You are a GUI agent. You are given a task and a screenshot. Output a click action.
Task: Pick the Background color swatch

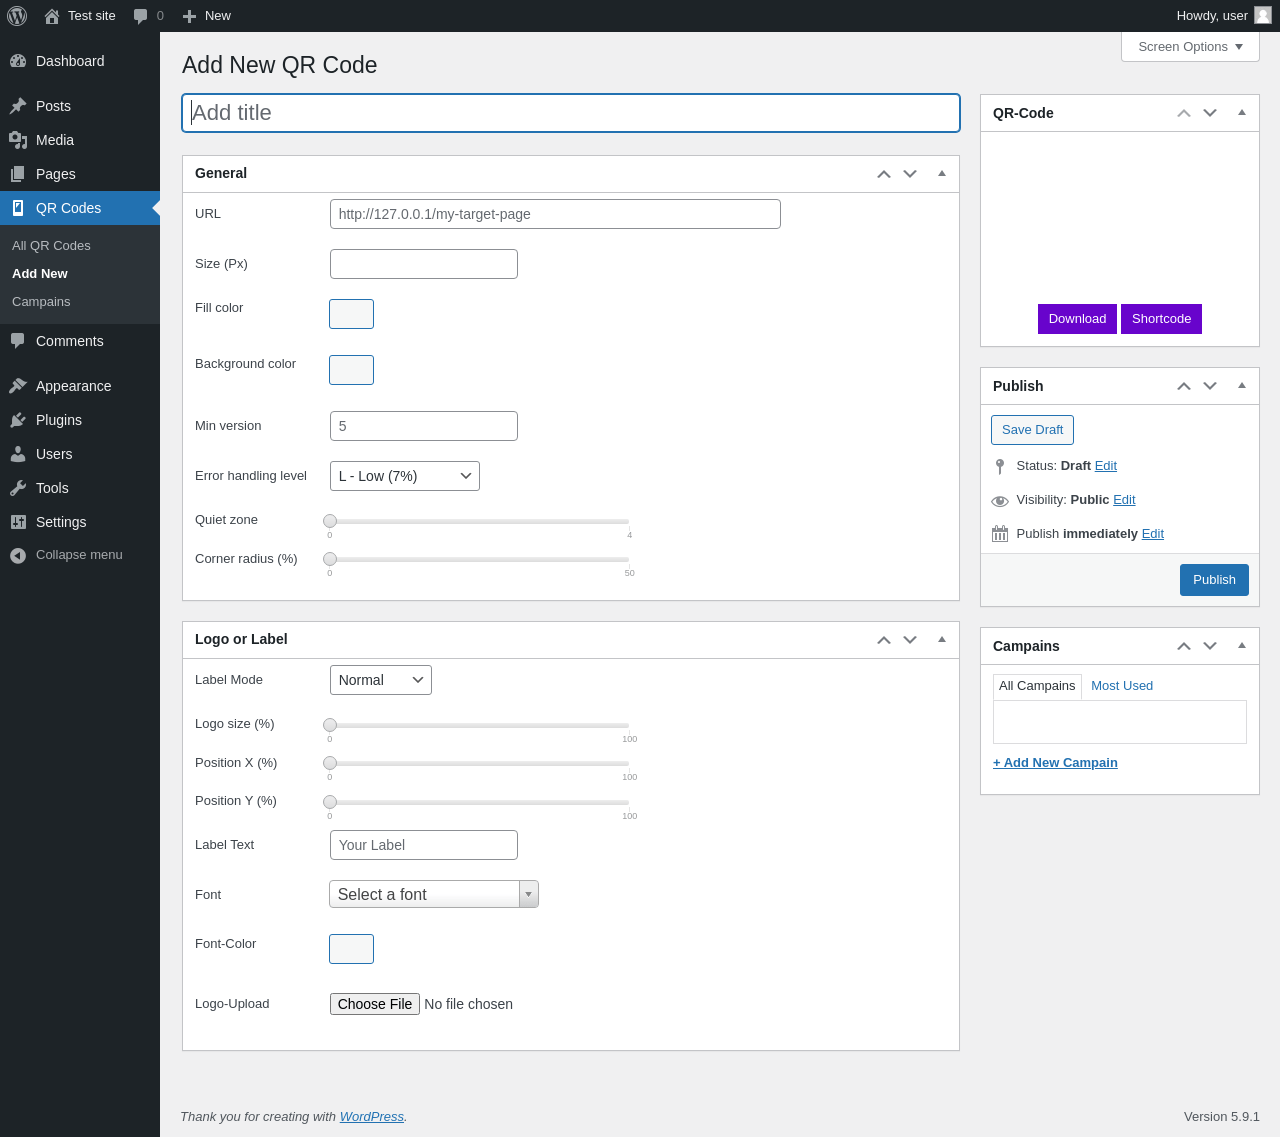[351, 370]
